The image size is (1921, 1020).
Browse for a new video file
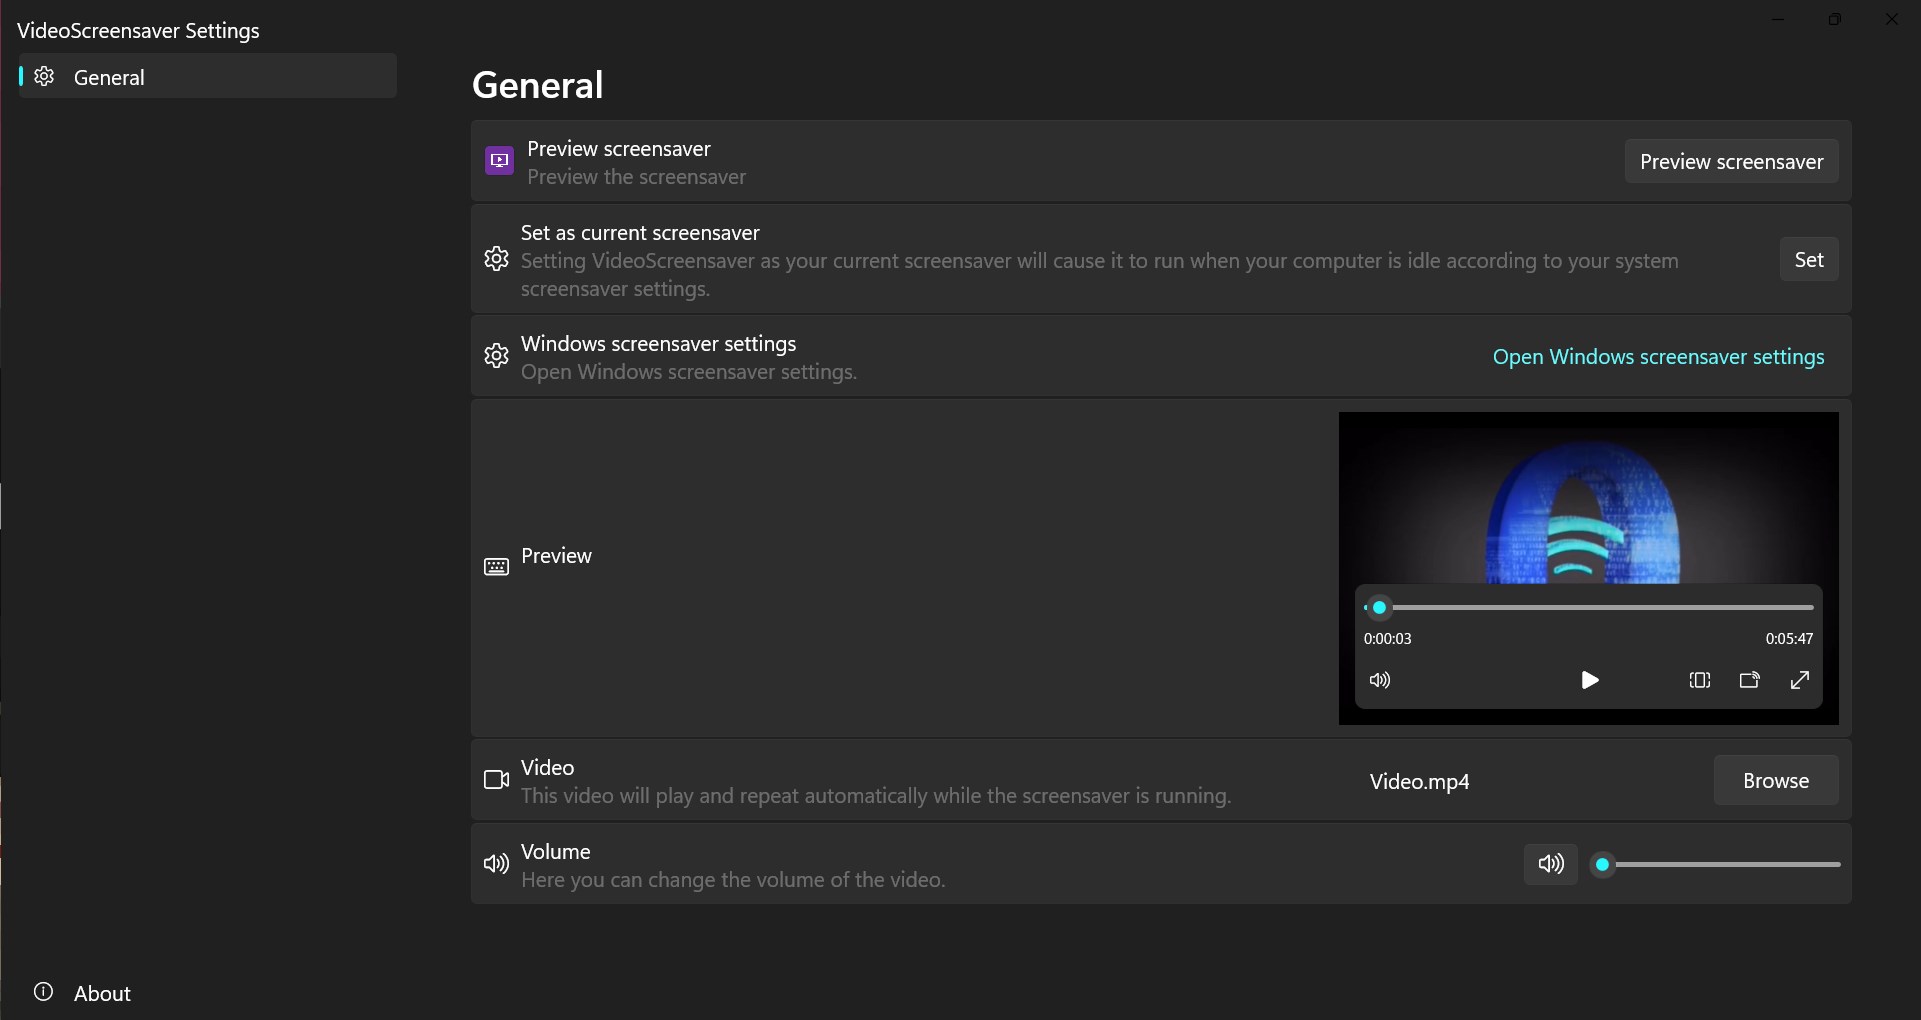pos(1775,781)
